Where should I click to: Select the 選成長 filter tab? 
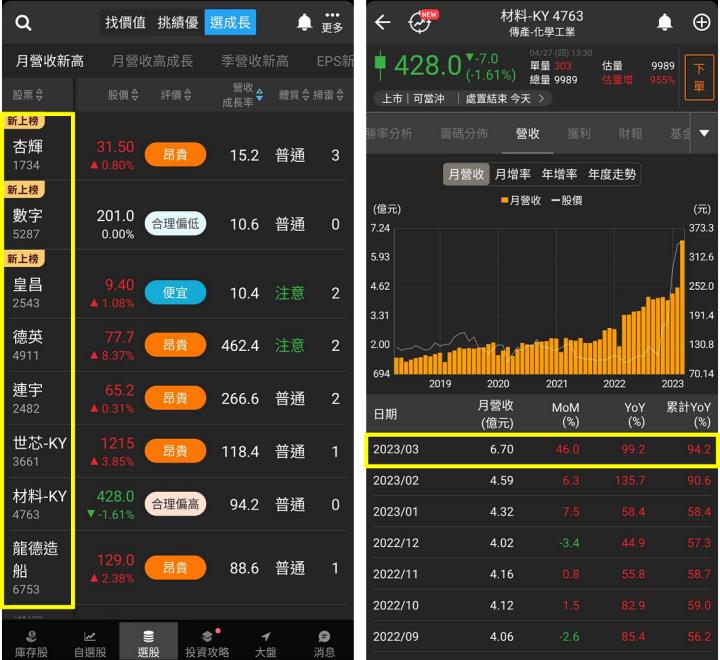click(x=230, y=22)
